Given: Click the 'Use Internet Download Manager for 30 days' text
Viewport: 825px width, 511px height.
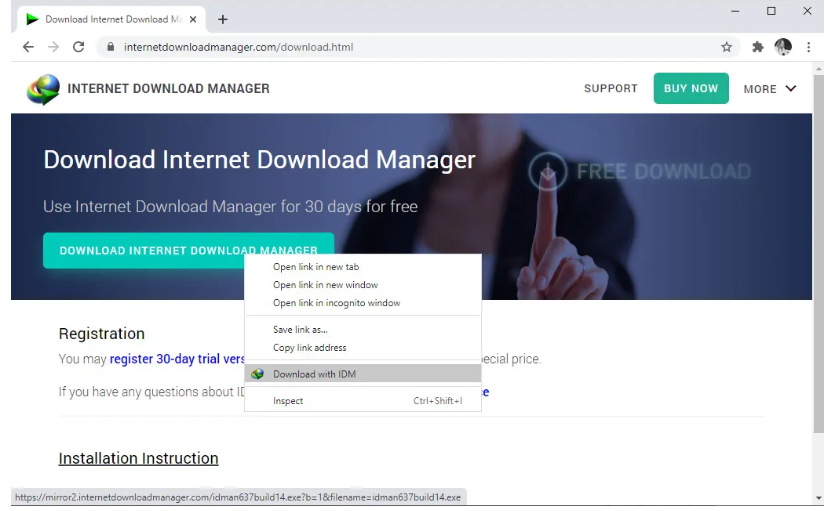Looking at the screenshot, I should (x=230, y=206).
